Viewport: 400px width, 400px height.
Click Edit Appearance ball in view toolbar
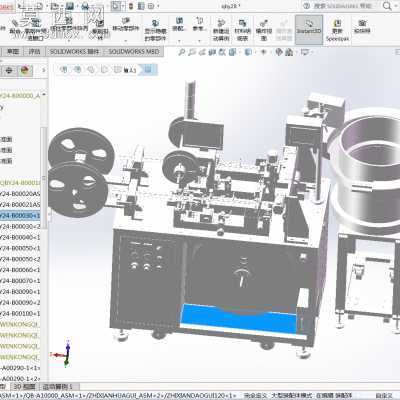[279, 52]
